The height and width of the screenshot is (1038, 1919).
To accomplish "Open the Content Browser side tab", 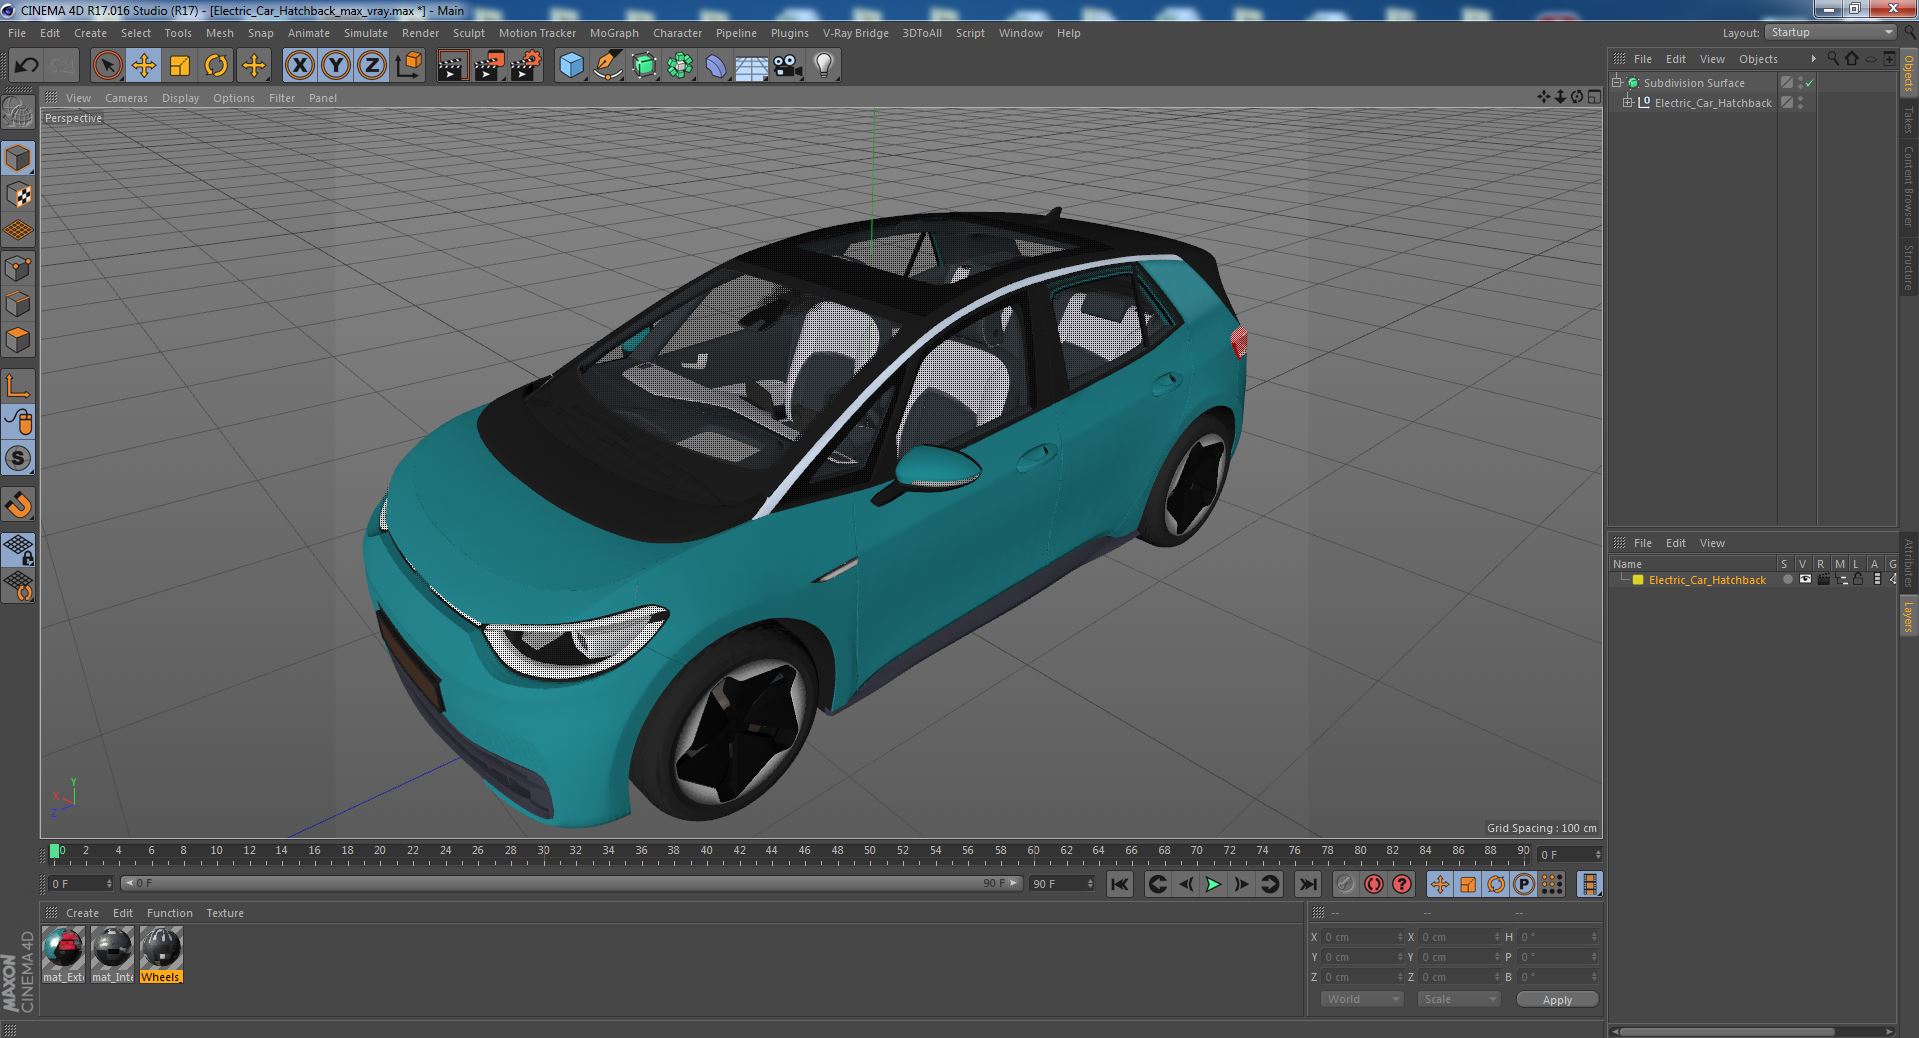I will point(1908,186).
